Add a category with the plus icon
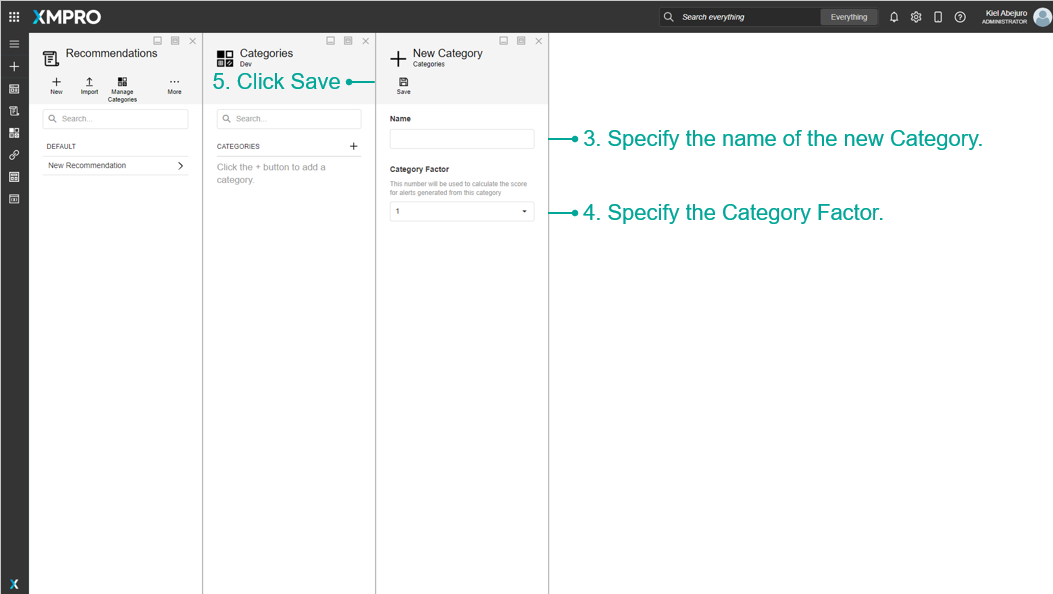This screenshot has width=1053, height=594. tap(354, 146)
